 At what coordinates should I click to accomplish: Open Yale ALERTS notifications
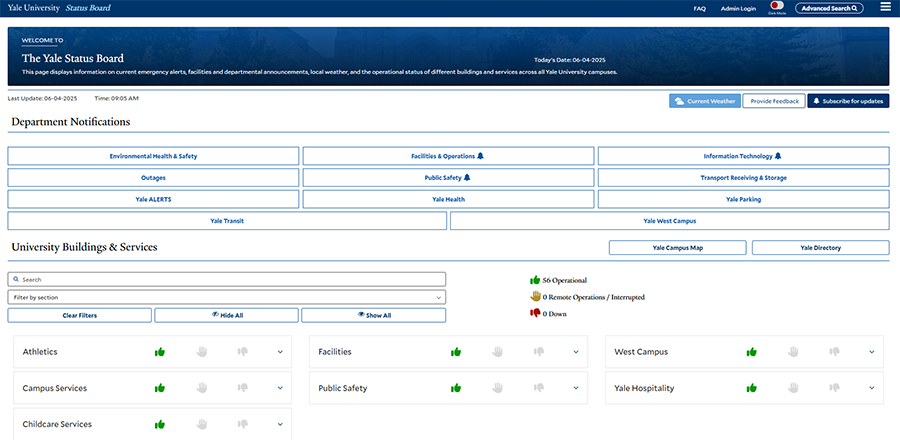point(153,199)
